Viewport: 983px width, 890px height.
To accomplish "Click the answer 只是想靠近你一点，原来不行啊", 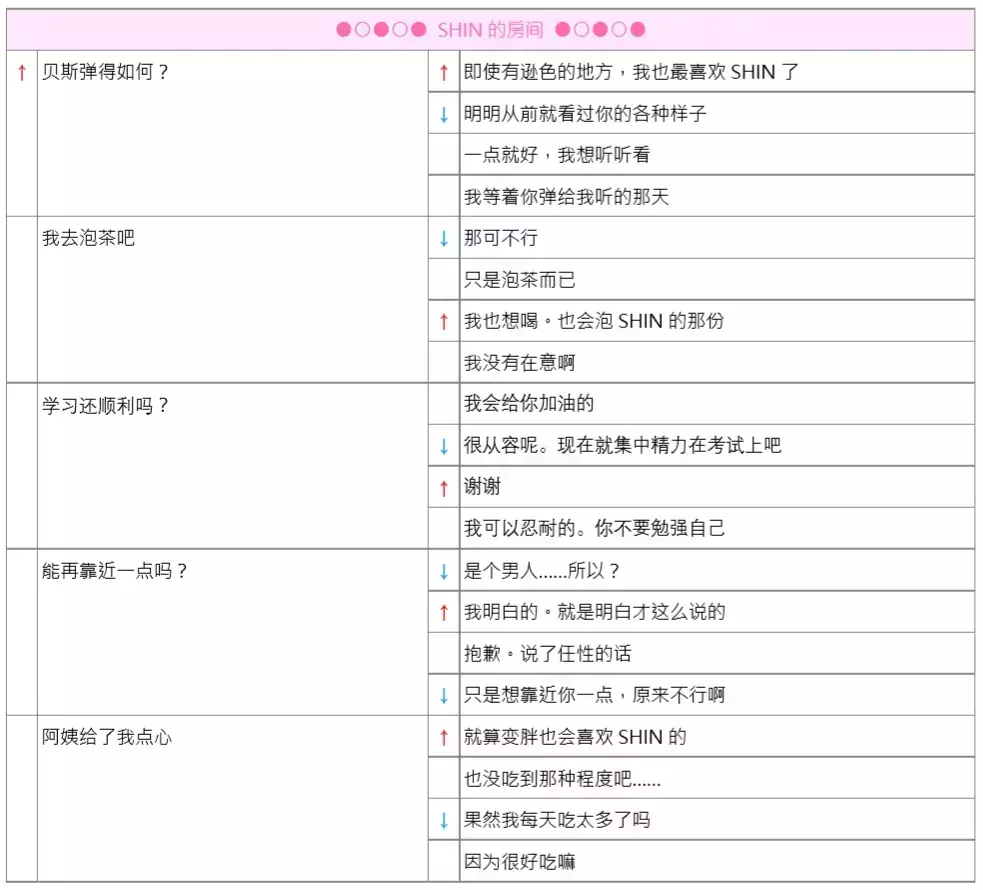I will point(594,695).
